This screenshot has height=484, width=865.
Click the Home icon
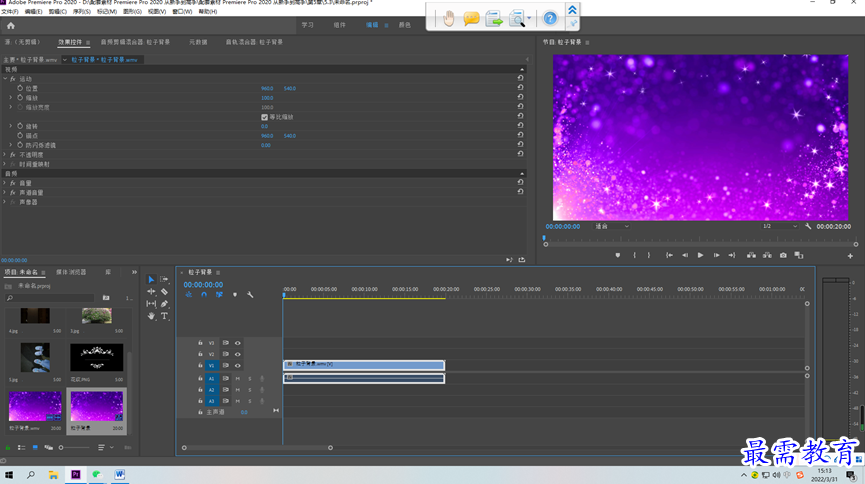point(10,25)
